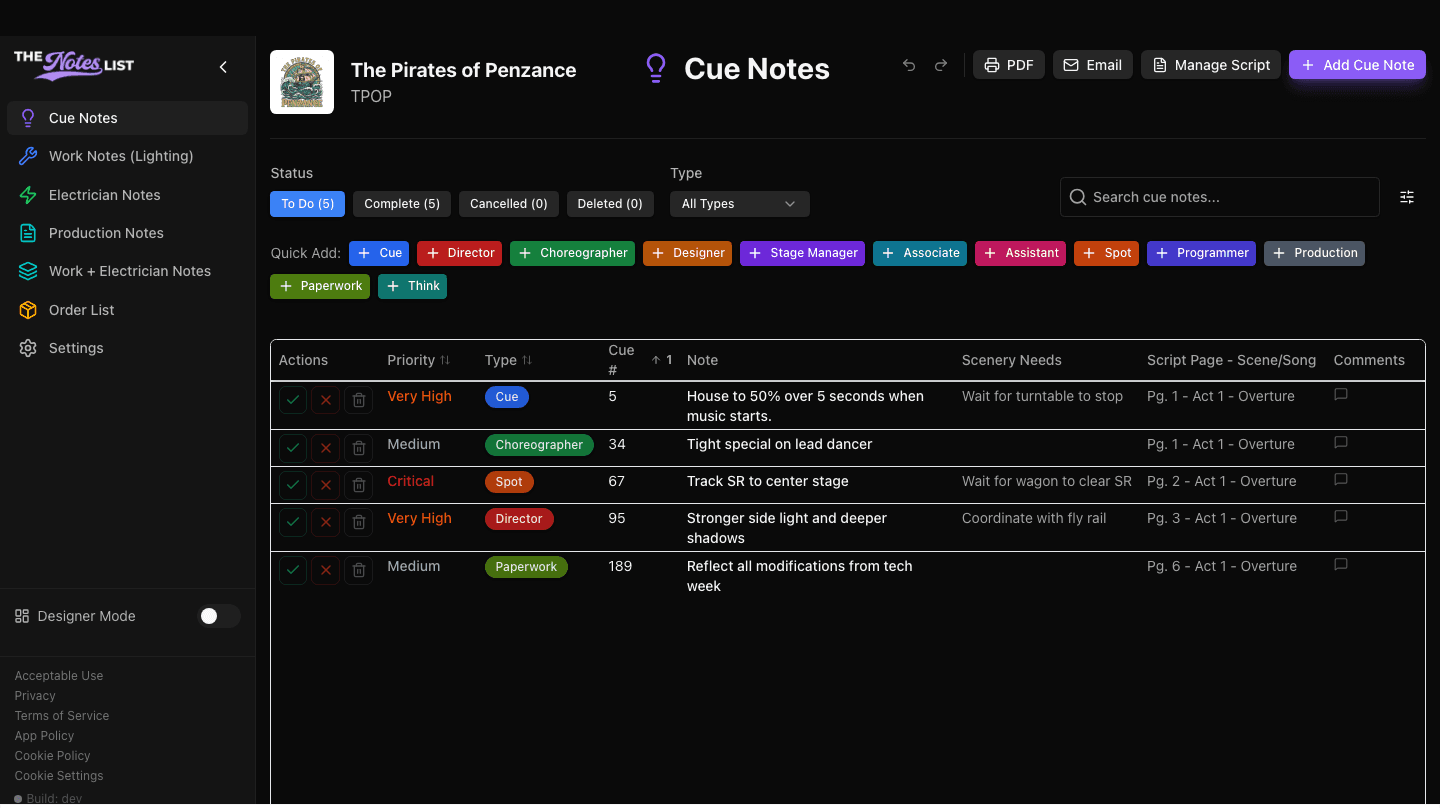The image size is (1440, 808).
Task: Quick add a Director note
Action: point(460,253)
